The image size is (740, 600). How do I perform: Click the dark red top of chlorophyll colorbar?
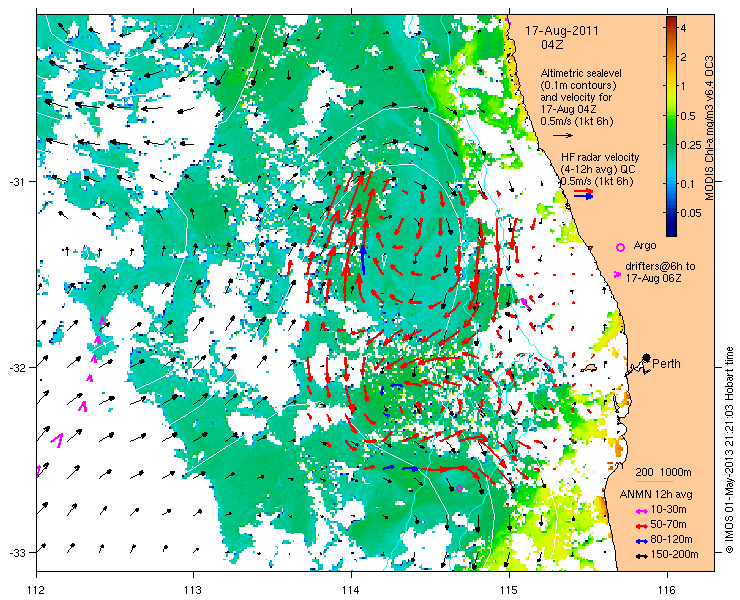coord(671,21)
